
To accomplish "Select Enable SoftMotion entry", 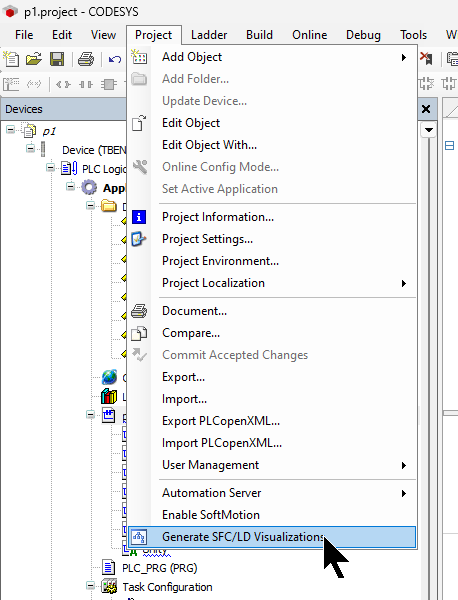I will point(272,515).
